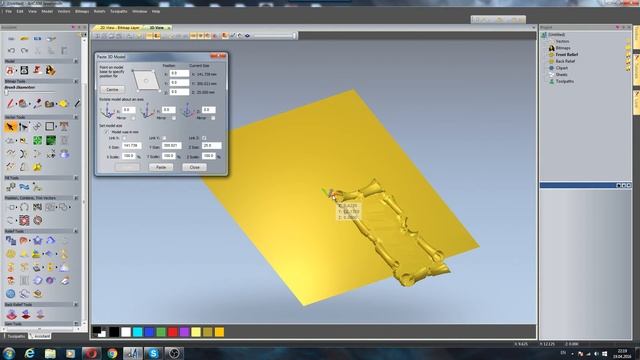Toggle the Mirror checkbox for Y rotation
640x360 pixels.
coord(173,118)
